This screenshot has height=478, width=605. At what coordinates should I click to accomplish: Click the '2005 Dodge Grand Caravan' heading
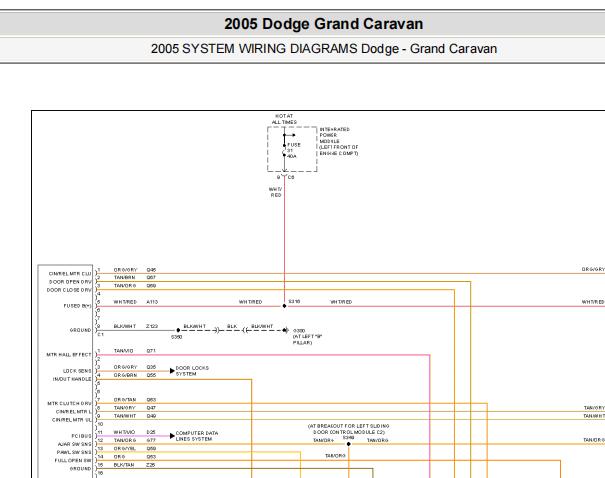pyautogui.click(x=323, y=24)
